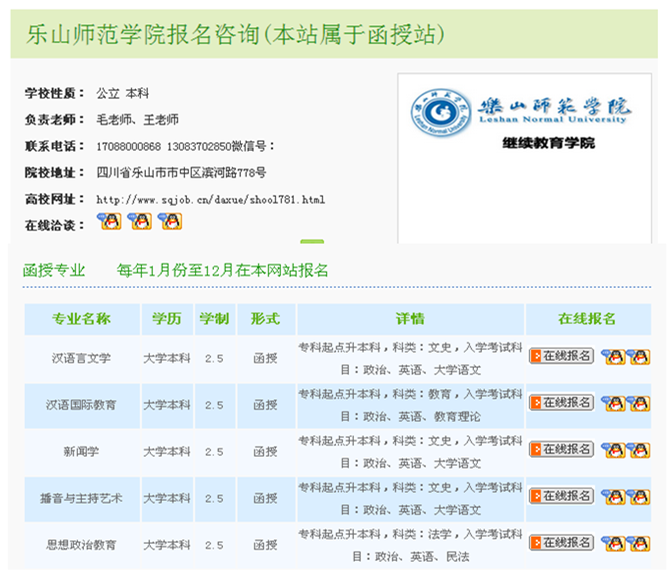Open second QQ icon in 思想政治教育 row
This screenshot has height=570, width=667.
point(638,544)
